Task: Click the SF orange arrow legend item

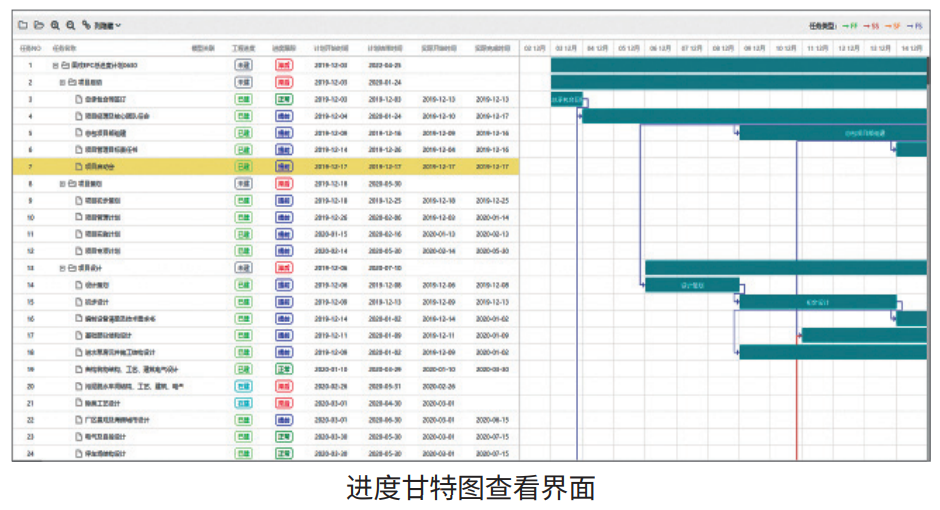Action: tap(893, 26)
